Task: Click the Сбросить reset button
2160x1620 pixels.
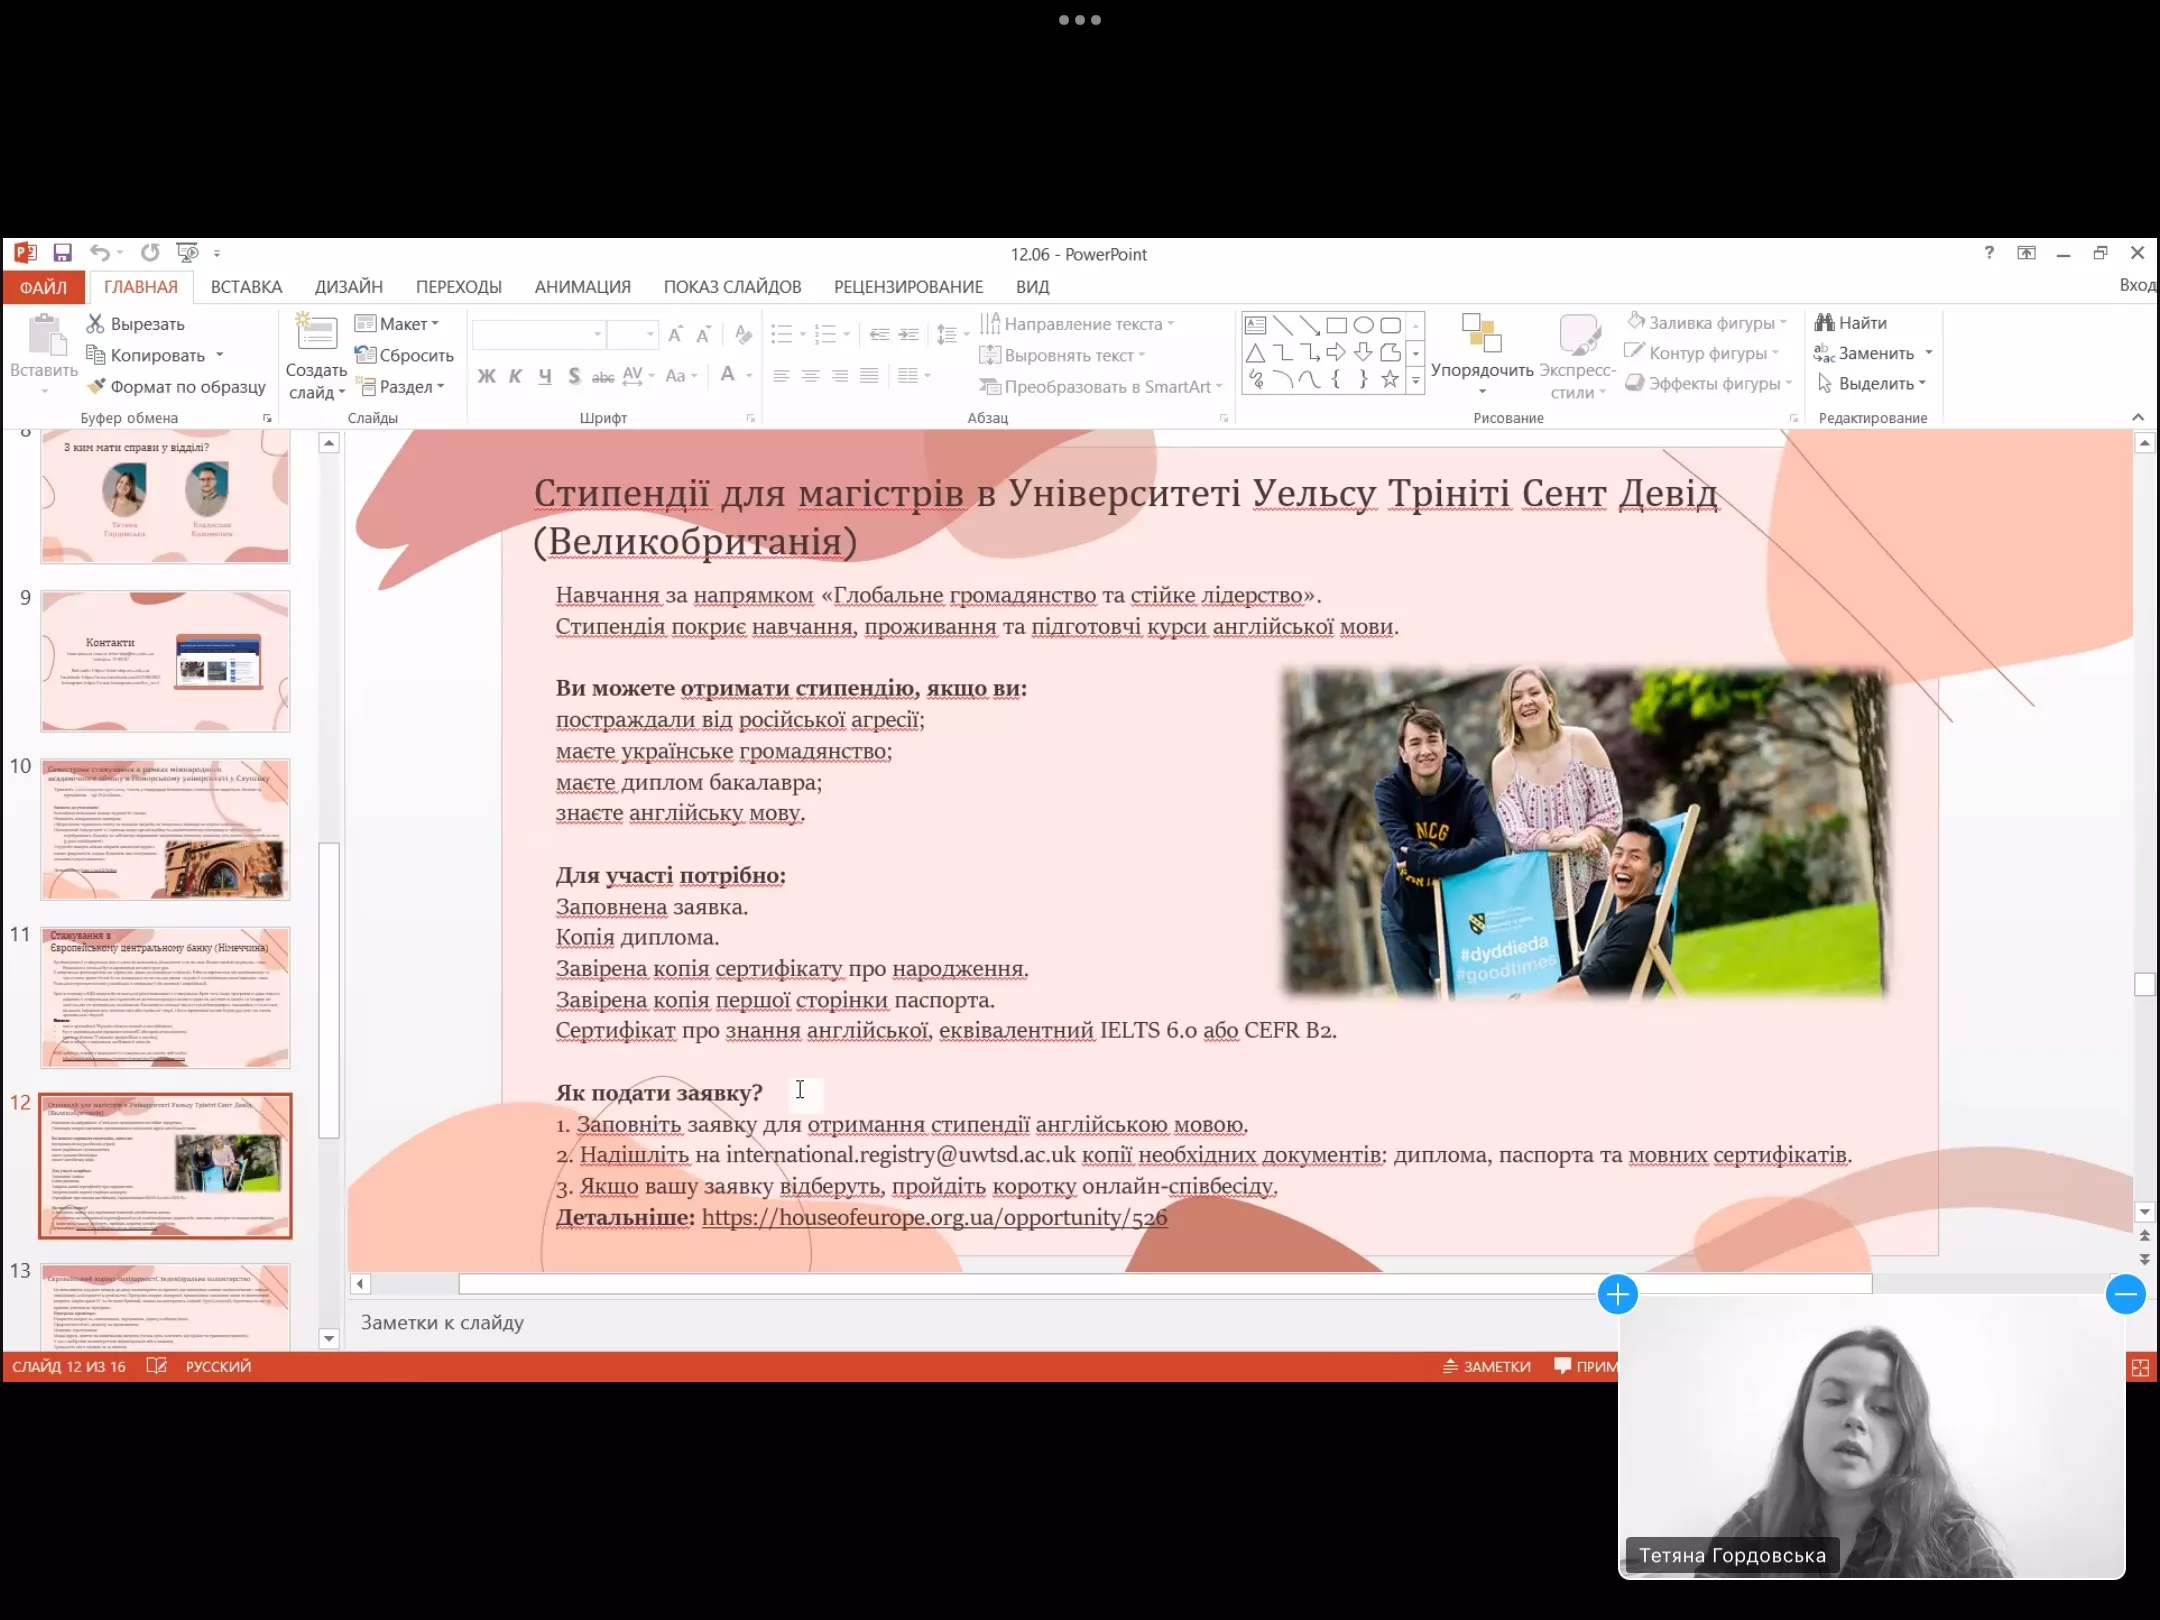Action: [405, 355]
